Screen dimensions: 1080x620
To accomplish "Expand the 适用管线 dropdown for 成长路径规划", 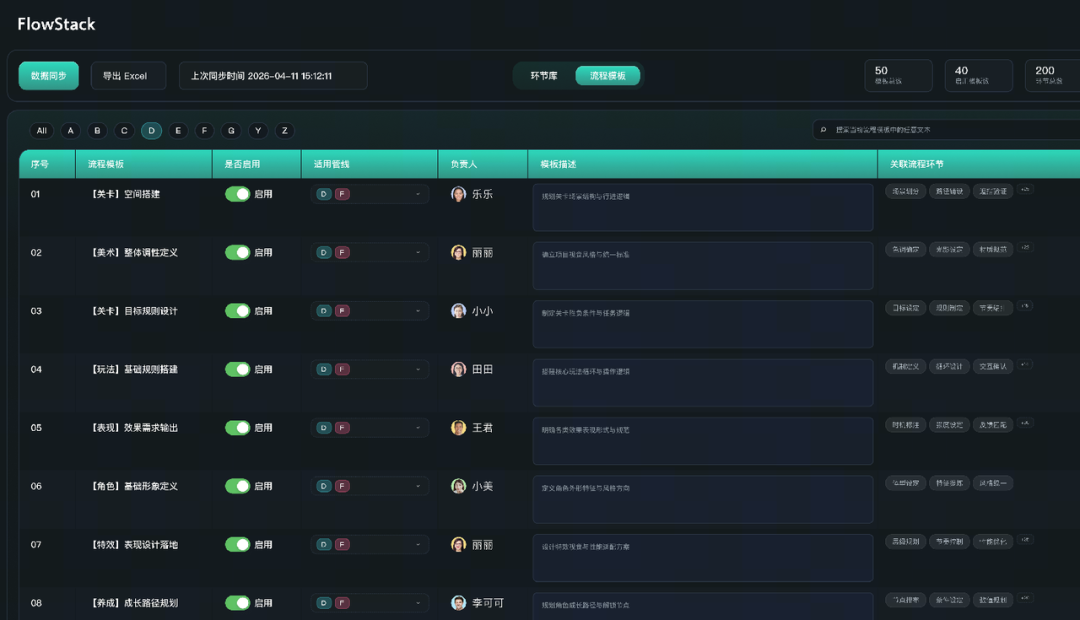I will point(370,603).
